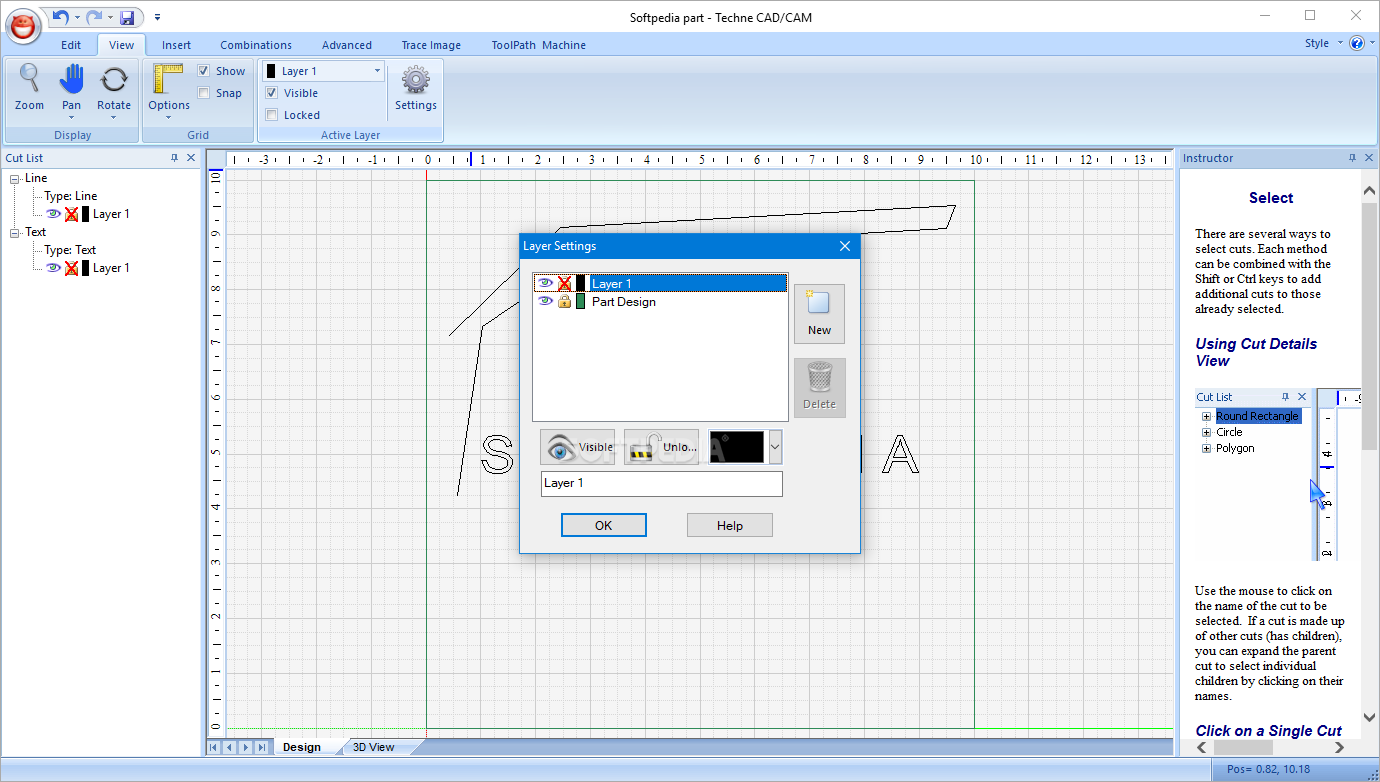The height and width of the screenshot is (782, 1380).
Task: Enable the Active Layer Locked checkbox
Action: point(271,115)
